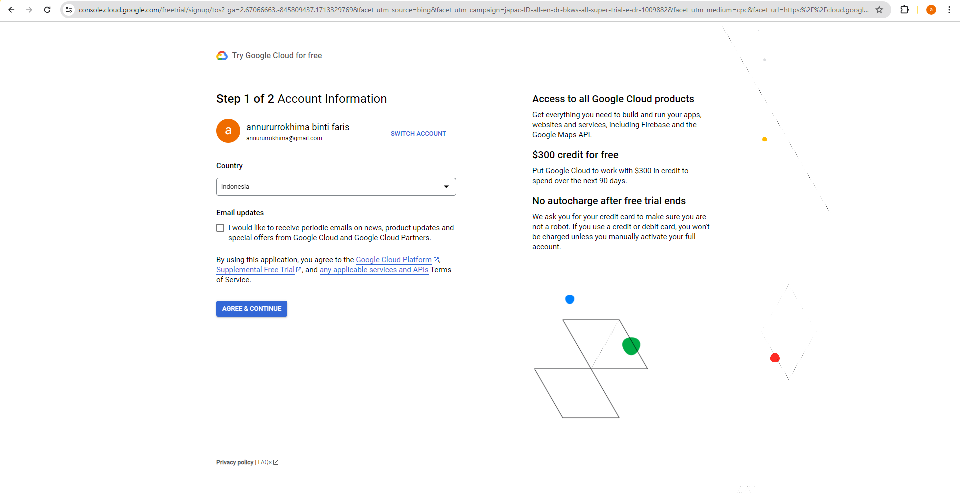Click account name 'annururrokhima binti faris'
Viewport: 960px width, 494px height.
(298, 127)
